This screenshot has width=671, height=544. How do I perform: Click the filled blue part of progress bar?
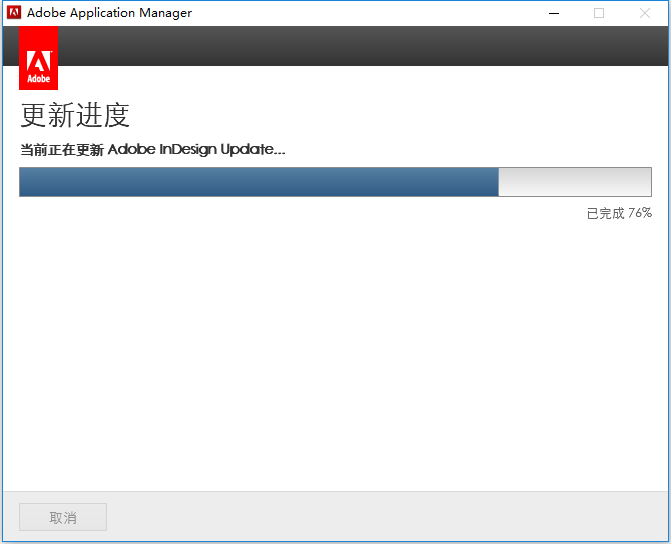pos(259,182)
